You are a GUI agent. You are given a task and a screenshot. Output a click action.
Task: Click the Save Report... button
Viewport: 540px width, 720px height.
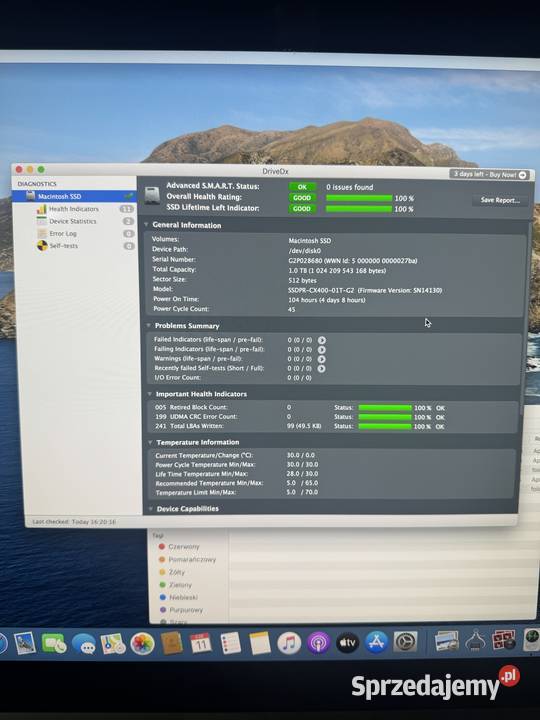(x=500, y=200)
